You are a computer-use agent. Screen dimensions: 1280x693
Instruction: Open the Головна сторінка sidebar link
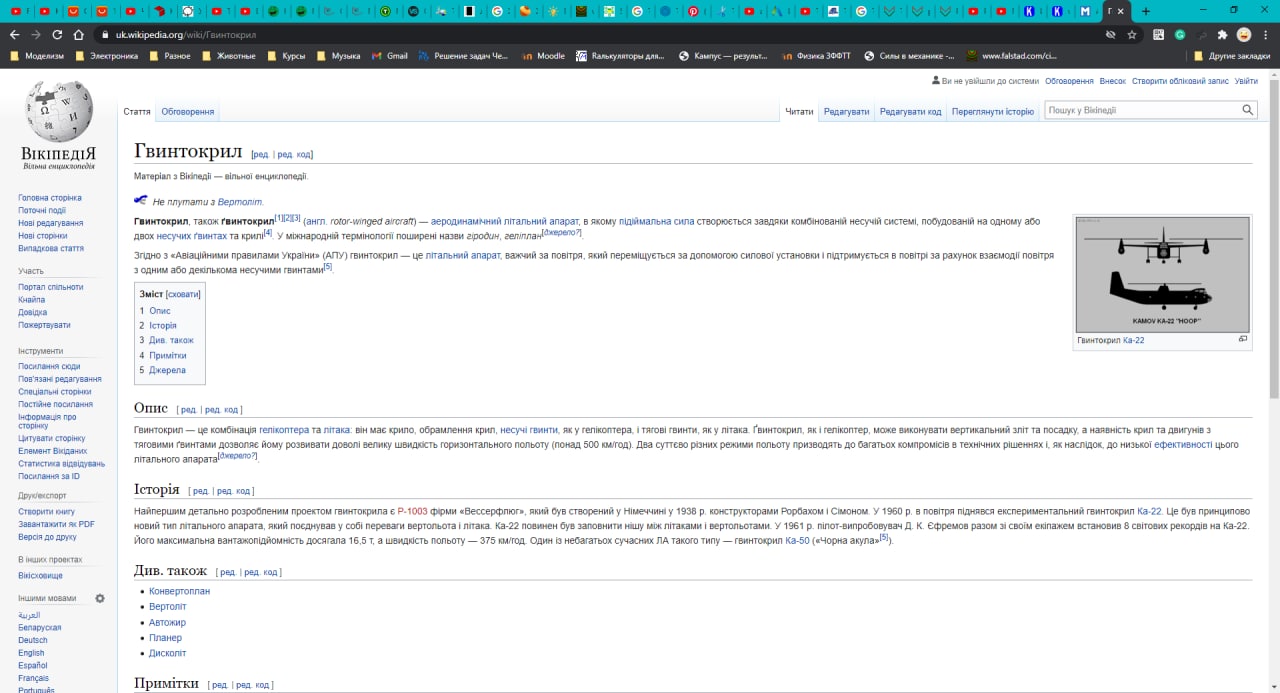pyautogui.click(x=50, y=198)
